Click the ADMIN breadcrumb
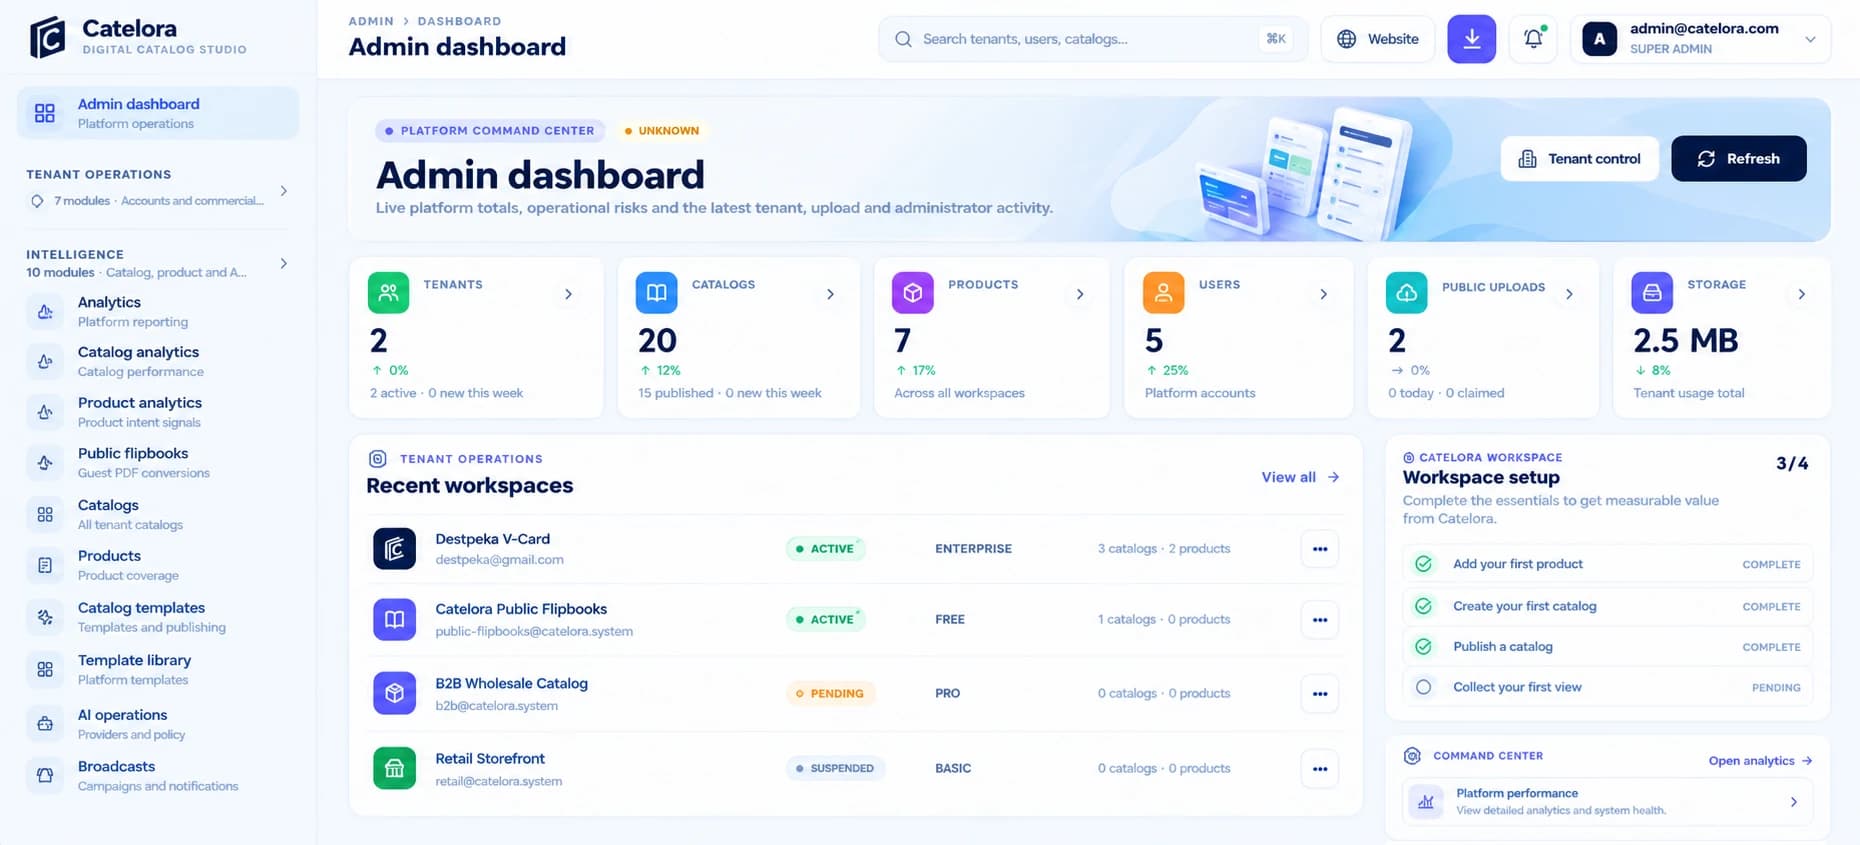The width and height of the screenshot is (1860, 845). pos(371,21)
